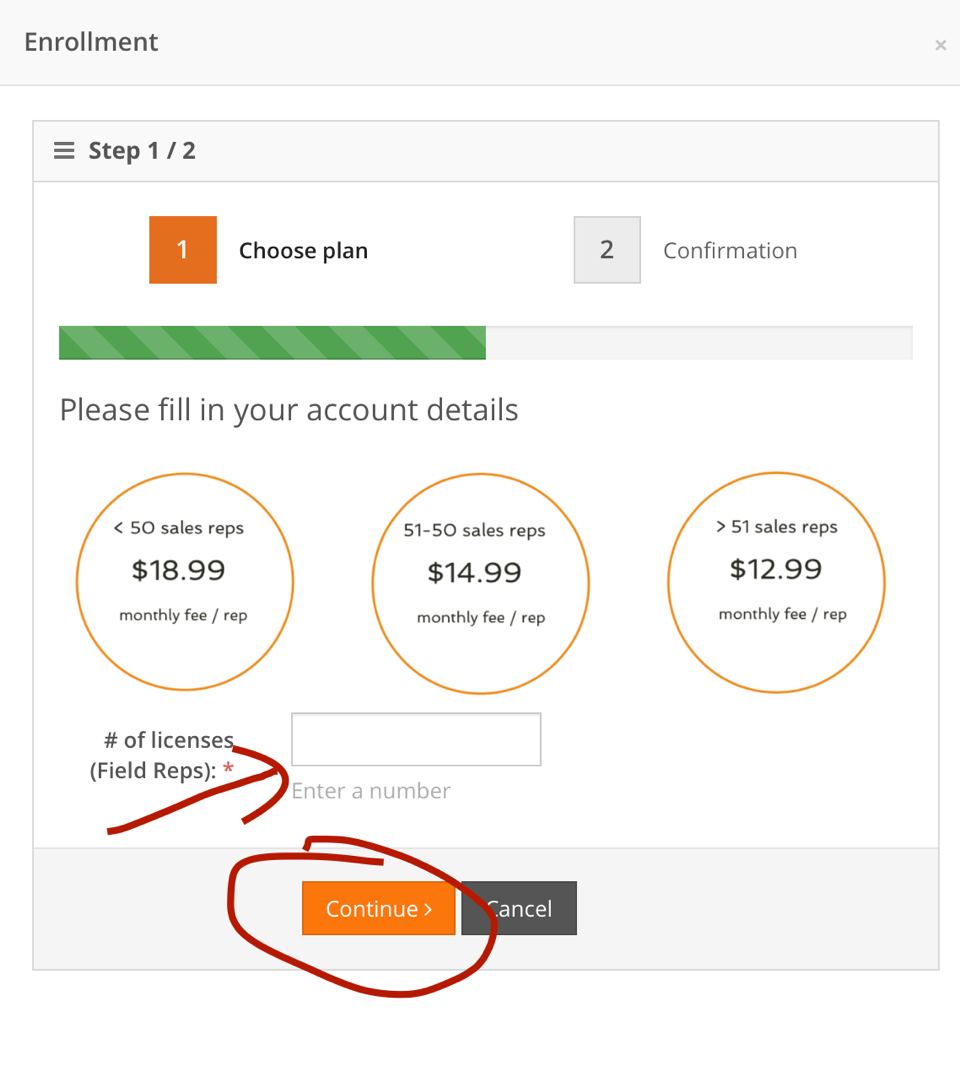Choose the > 51 sales reps plan circle
Screen dimensions: 960x1072
[776, 581]
